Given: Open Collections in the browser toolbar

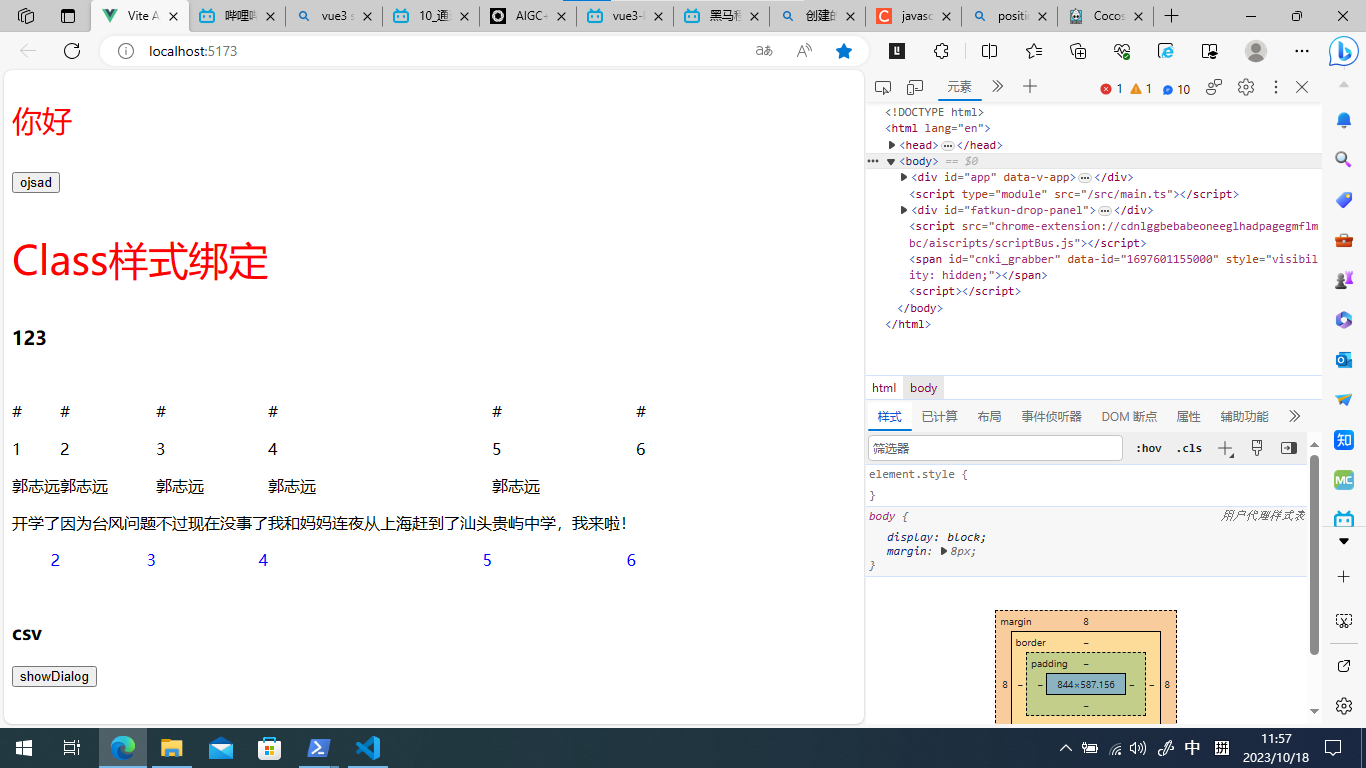Looking at the screenshot, I should pos(1078,51).
